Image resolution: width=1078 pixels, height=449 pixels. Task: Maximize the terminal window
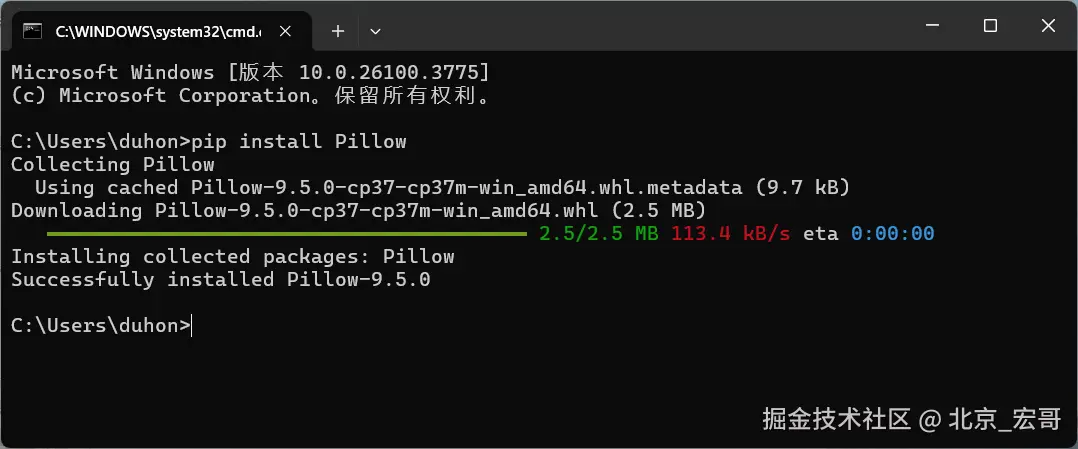(990, 26)
